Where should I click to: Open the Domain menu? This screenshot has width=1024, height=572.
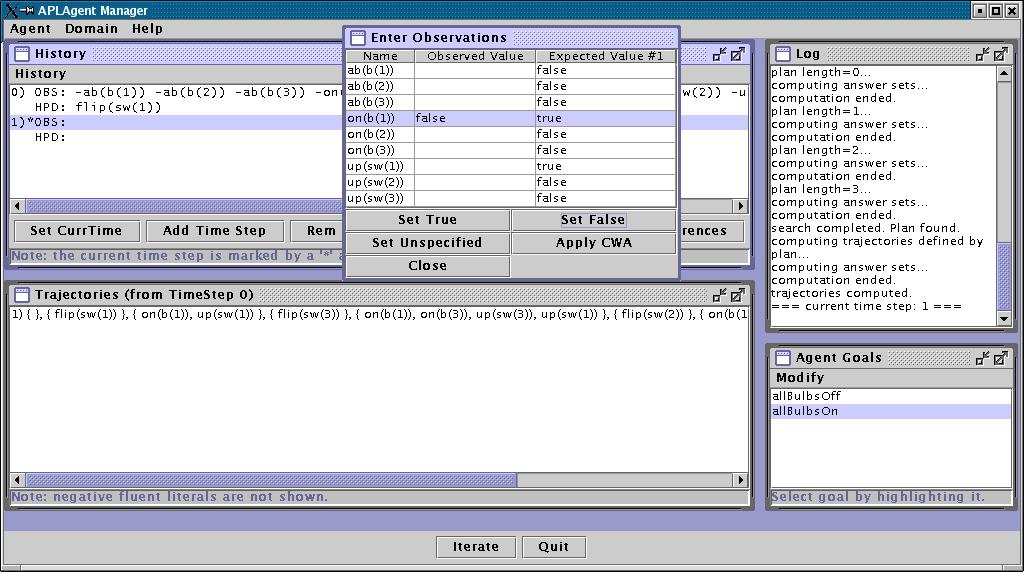click(91, 29)
